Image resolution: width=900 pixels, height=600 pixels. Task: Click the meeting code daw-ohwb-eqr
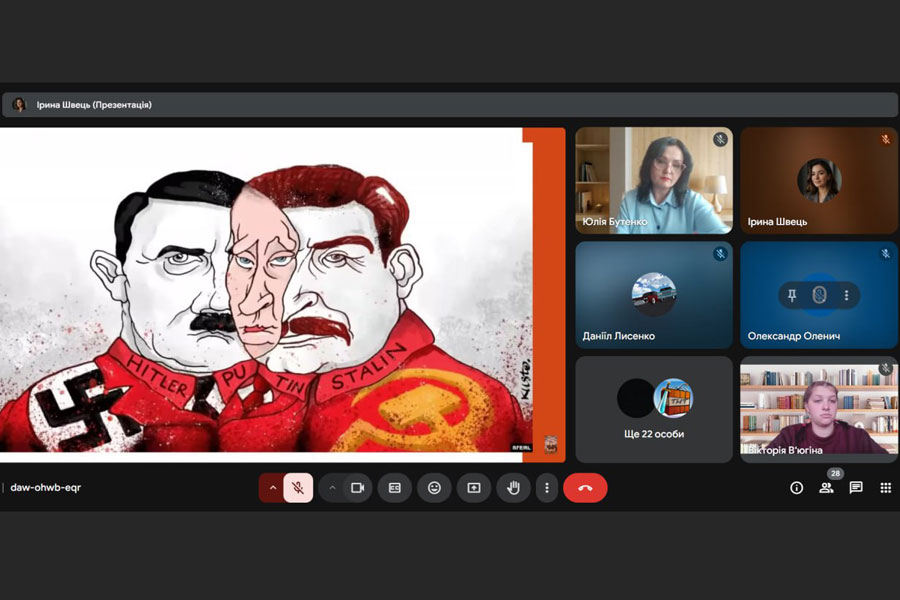click(x=45, y=487)
